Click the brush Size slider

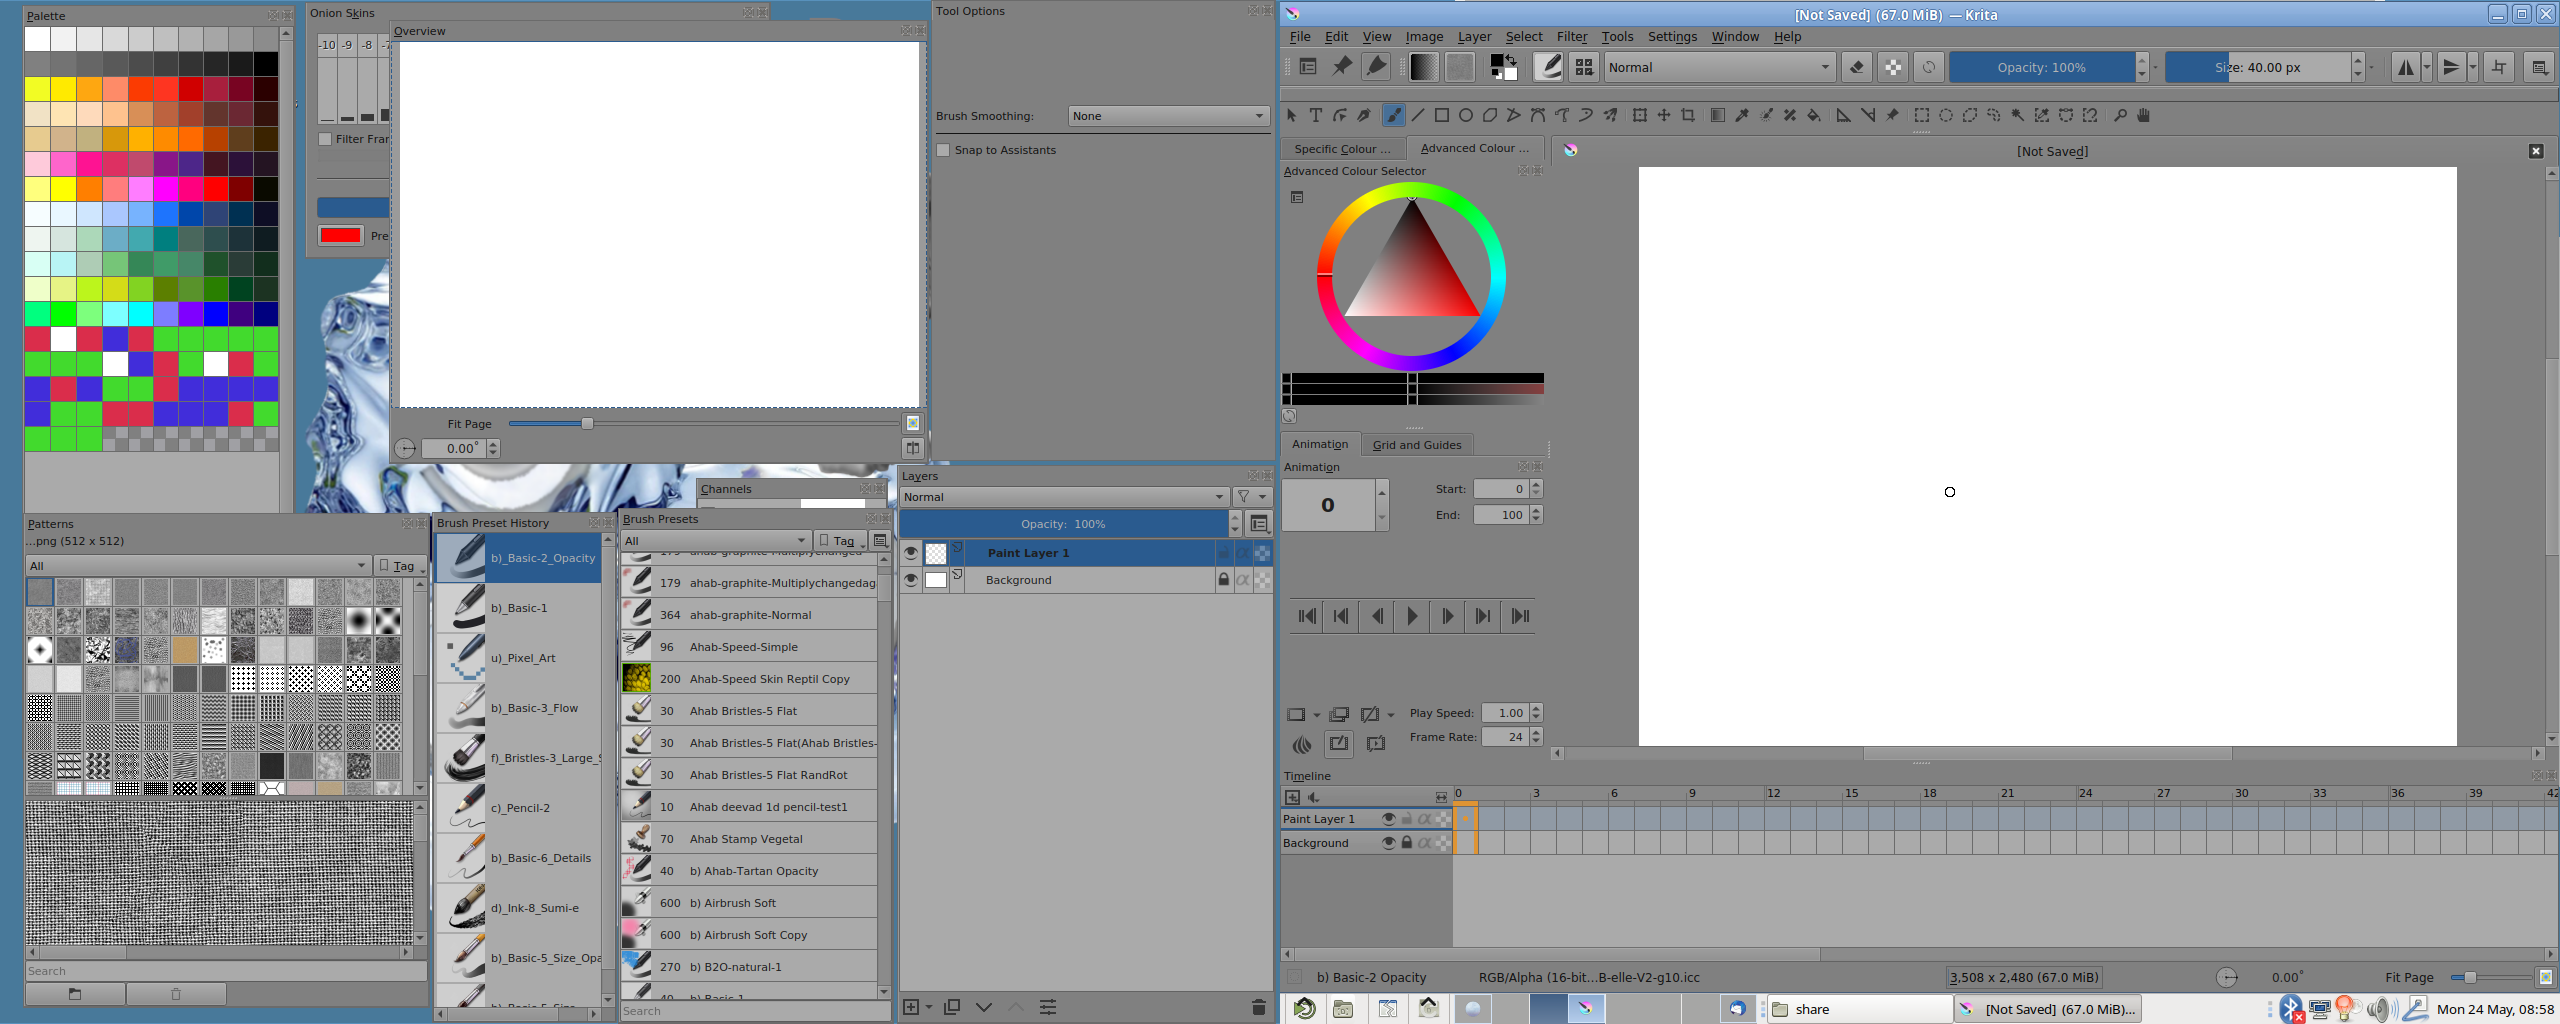[x=2257, y=67]
